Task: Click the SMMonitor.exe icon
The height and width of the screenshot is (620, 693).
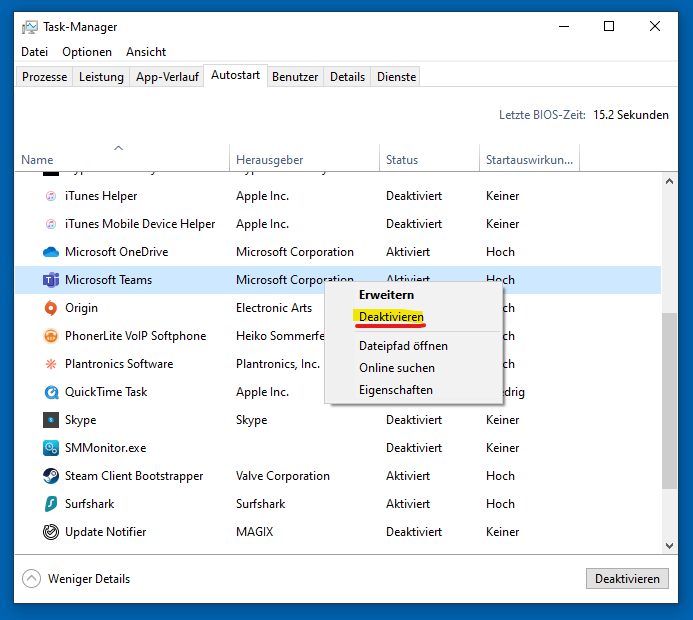Action: point(51,448)
